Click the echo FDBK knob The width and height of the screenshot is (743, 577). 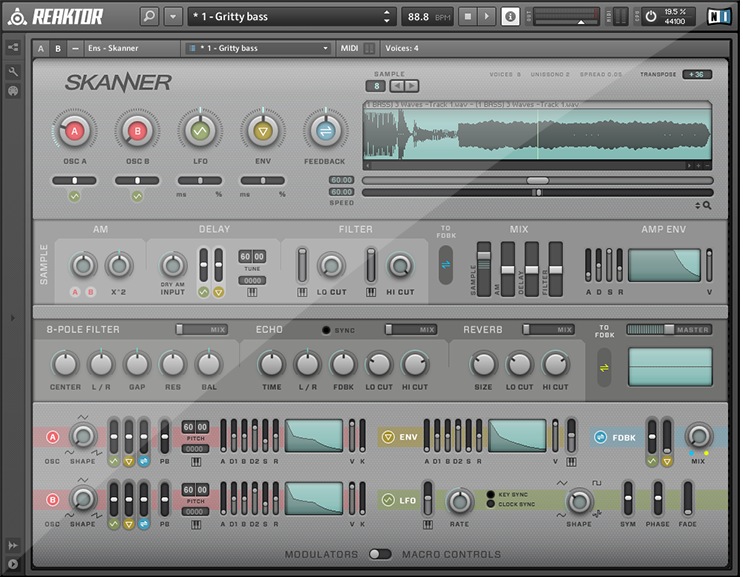[x=343, y=365]
